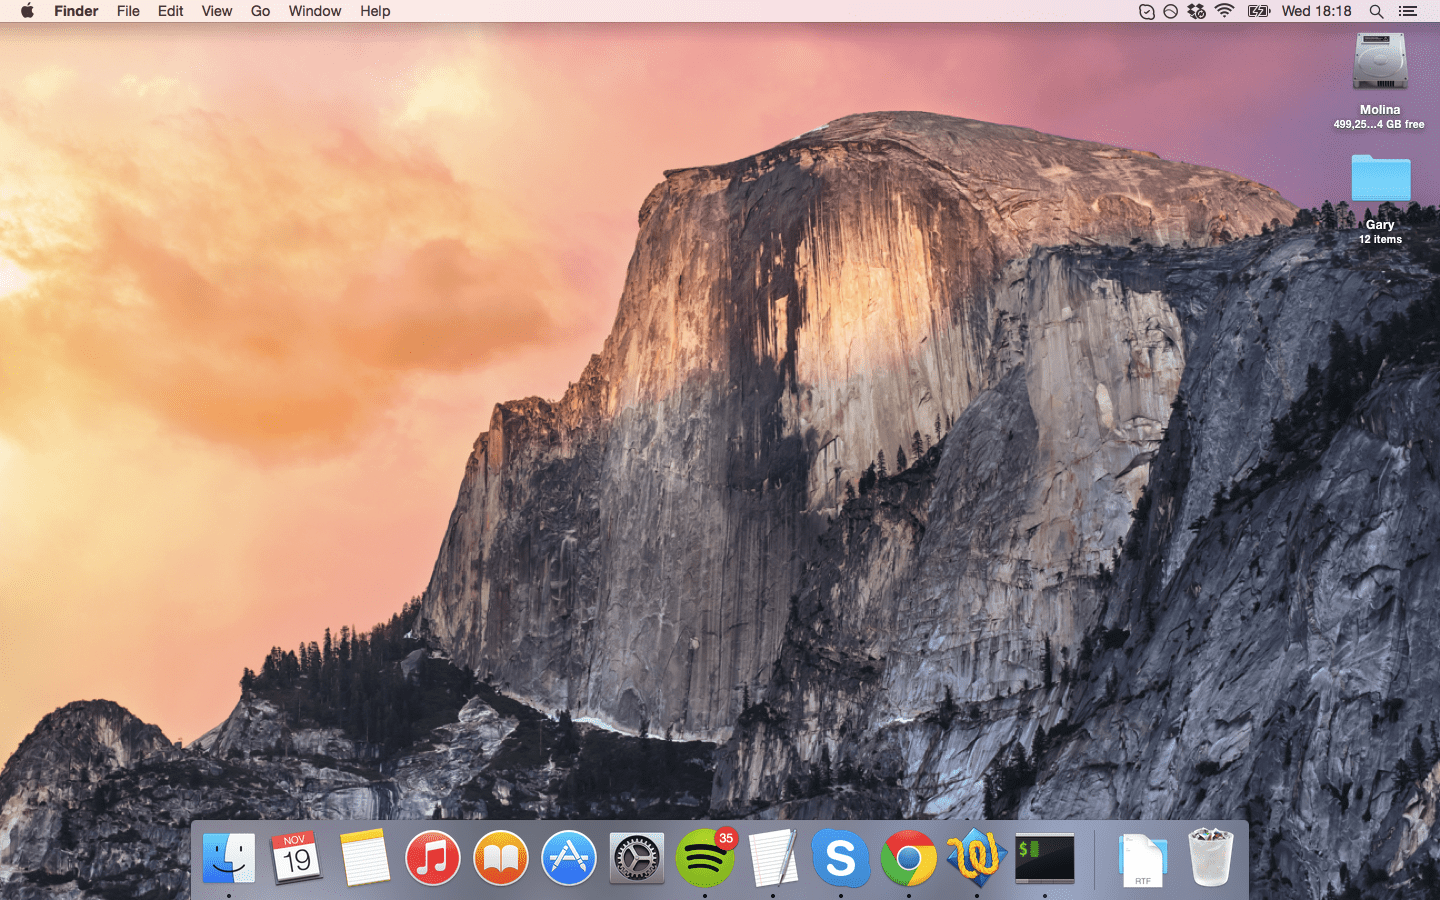
Task: Open the App Store icon
Action: 569,858
